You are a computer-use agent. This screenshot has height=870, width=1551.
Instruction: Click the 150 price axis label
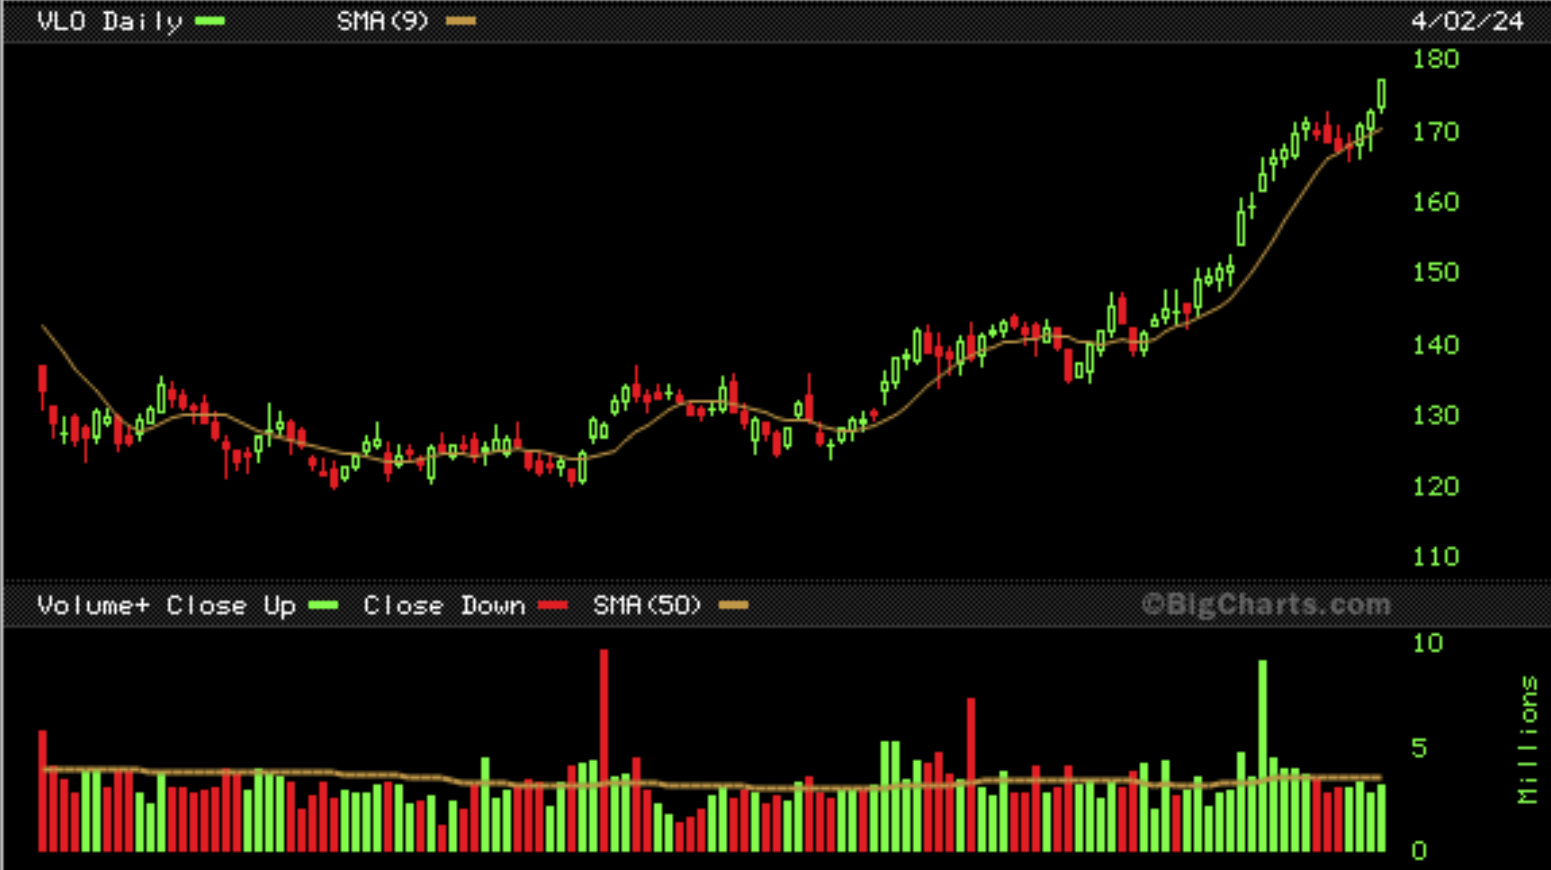1436,272
